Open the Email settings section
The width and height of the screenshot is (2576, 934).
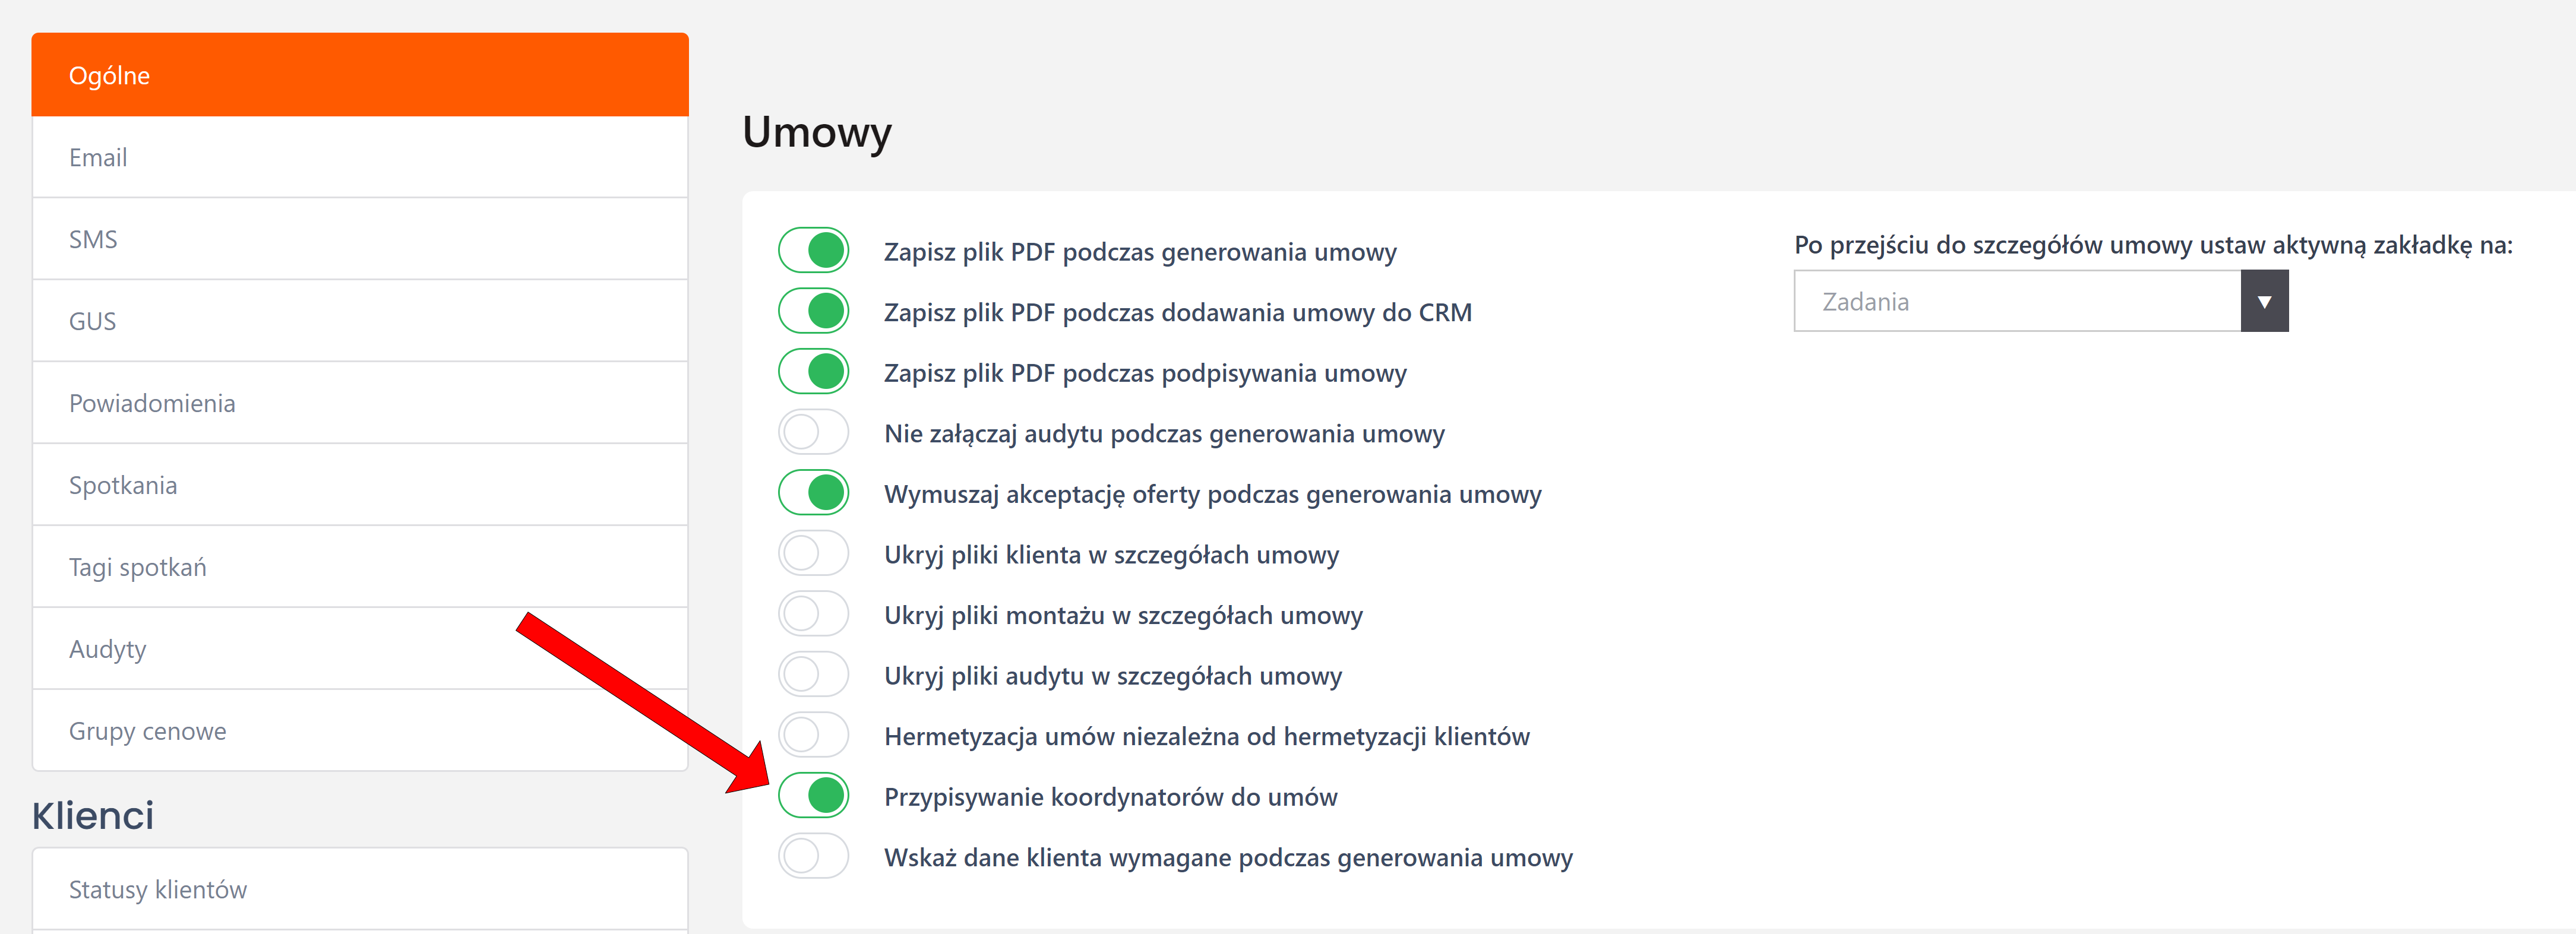click(x=360, y=157)
